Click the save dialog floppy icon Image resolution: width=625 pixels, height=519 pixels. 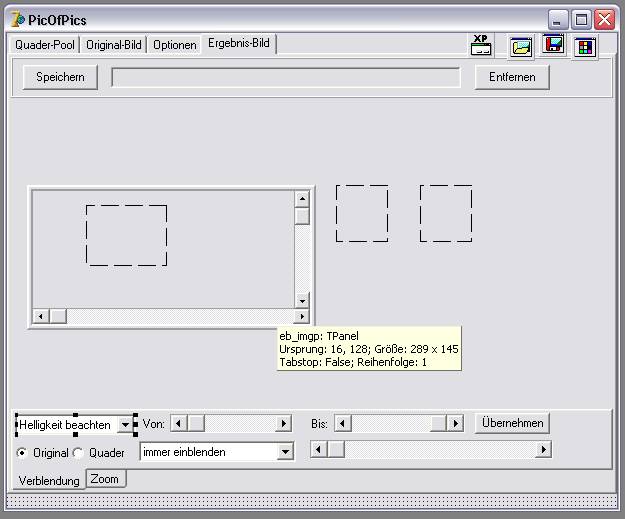[554, 44]
